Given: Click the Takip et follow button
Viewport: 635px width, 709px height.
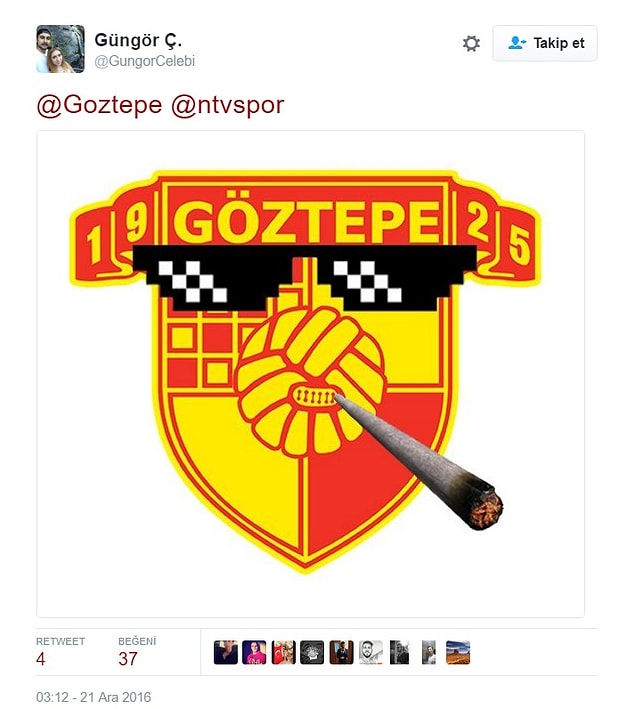Looking at the screenshot, I should [x=545, y=43].
